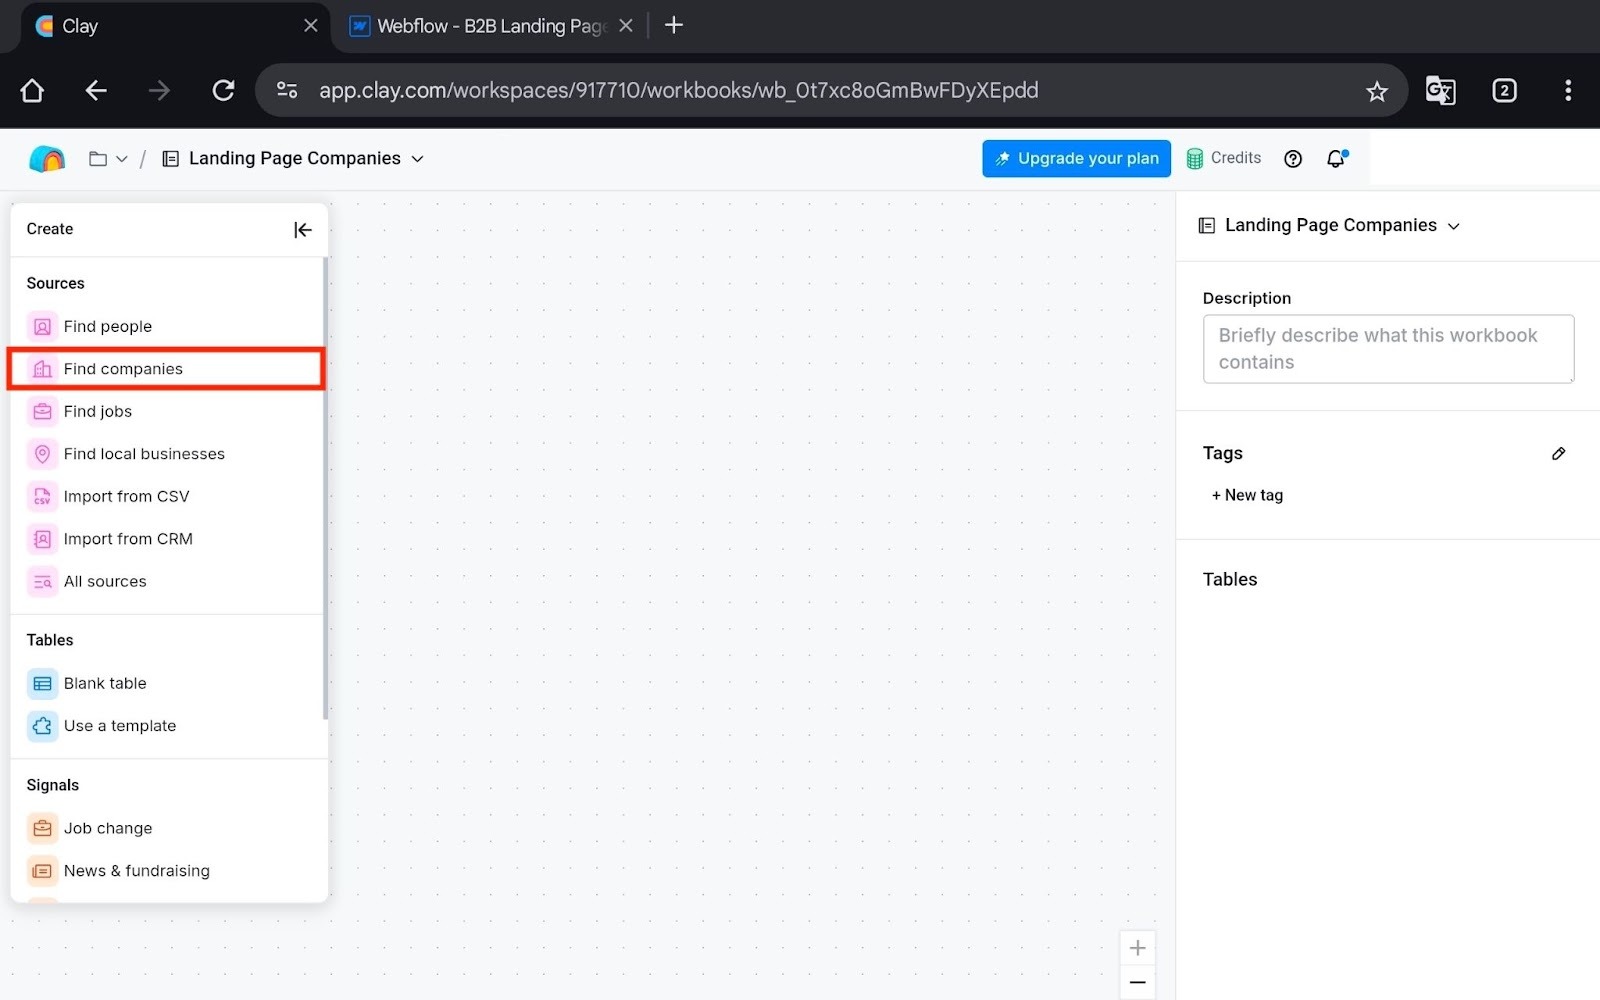Open notifications bell icon
Viewport: 1600px width, 1000px height.
click(1337, 158)
